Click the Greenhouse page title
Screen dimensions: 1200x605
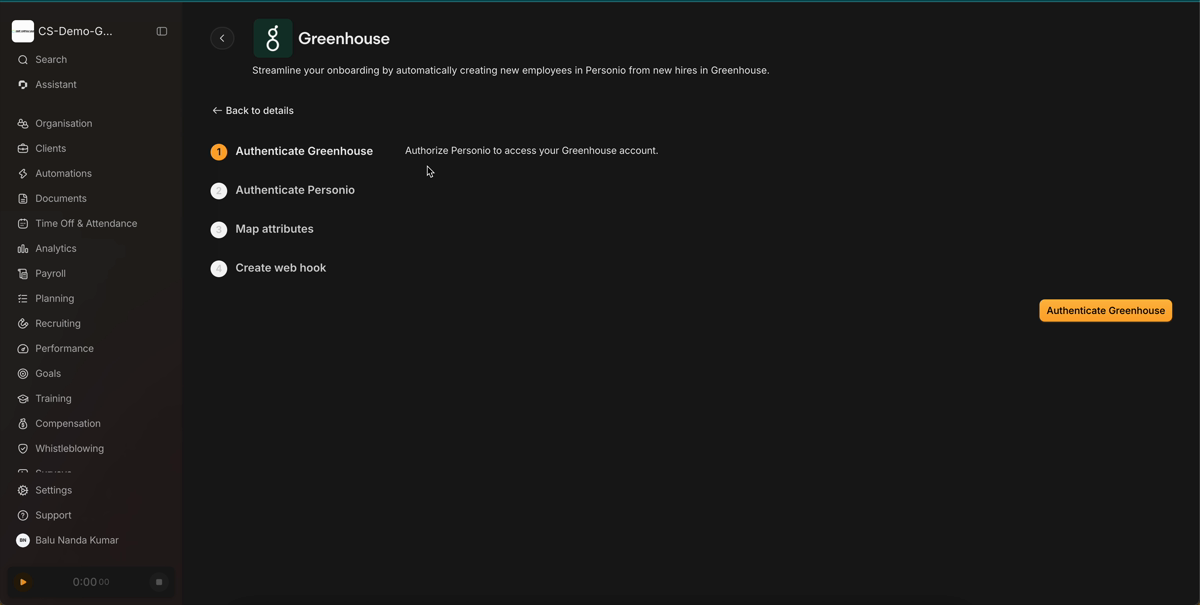[344, 39]
